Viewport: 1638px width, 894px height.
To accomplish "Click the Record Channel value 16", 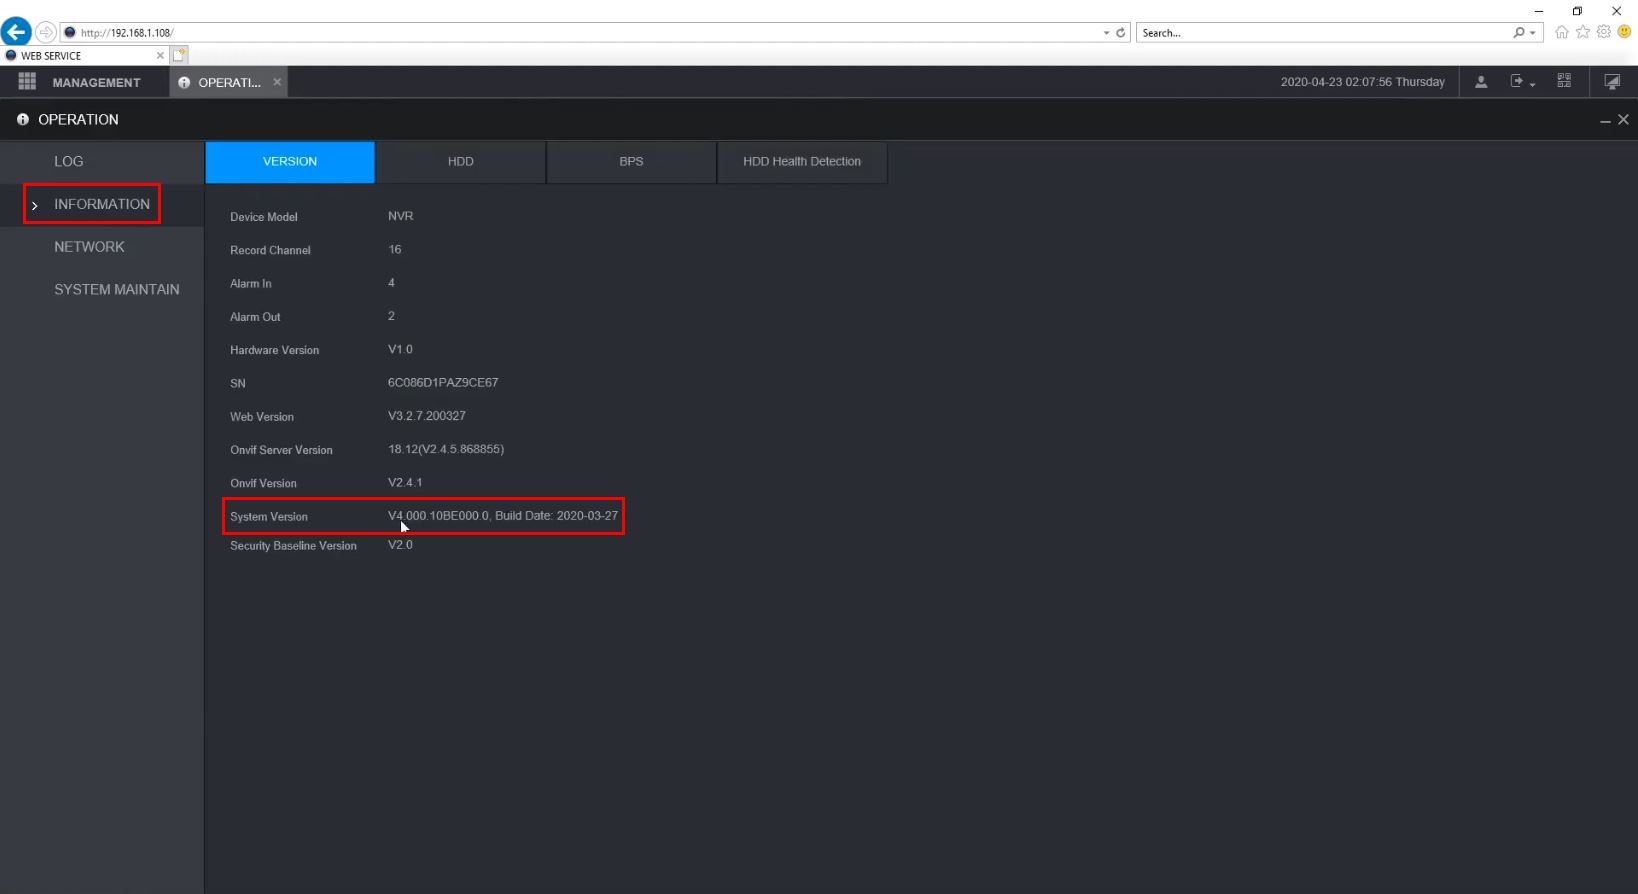I will (x=395, y=250).
